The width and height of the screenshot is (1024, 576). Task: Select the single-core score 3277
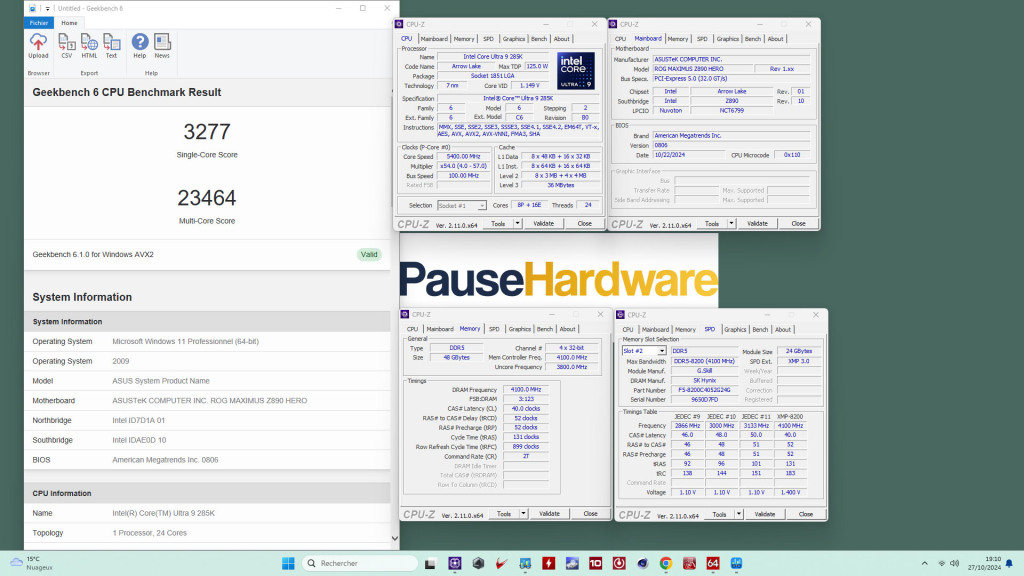click(x=207, y=132)
